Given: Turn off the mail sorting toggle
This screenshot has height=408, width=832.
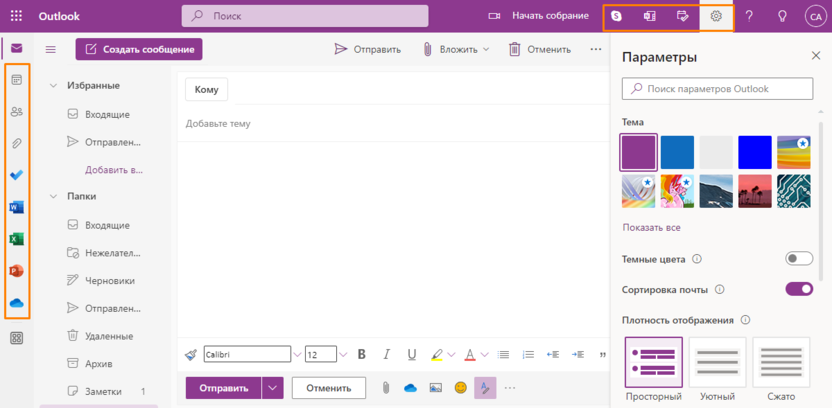Looking at the screenshot, I should (x=799, y=290).
